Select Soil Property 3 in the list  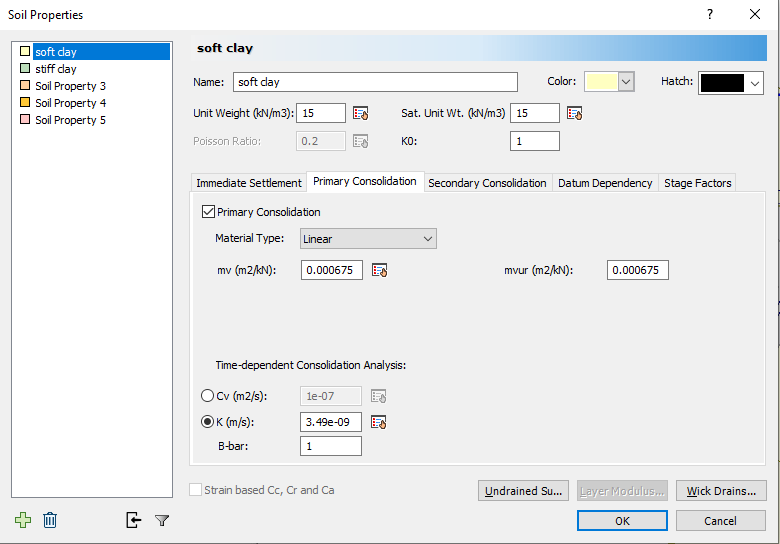pyautogui.click(x=70, y=86)
